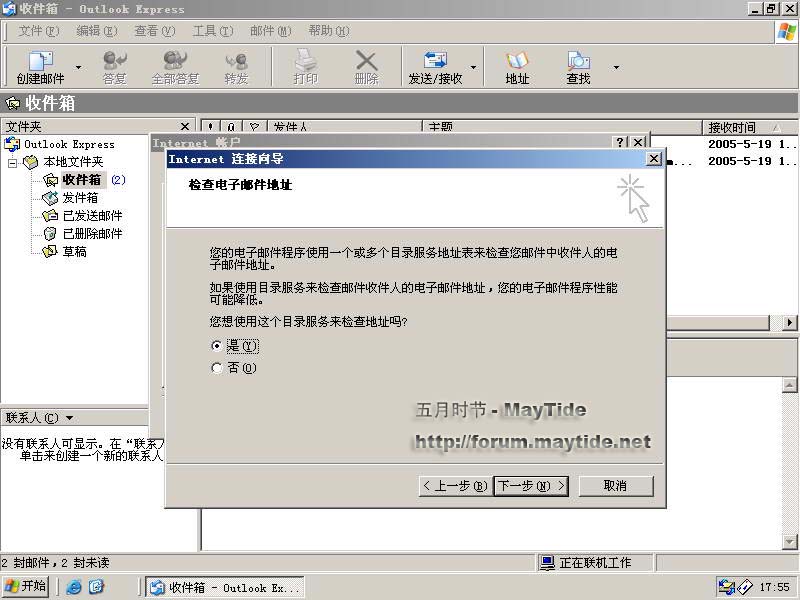Open the 帮助(H) menu
The width and height of the screenshot is (800, 600).
329,31
